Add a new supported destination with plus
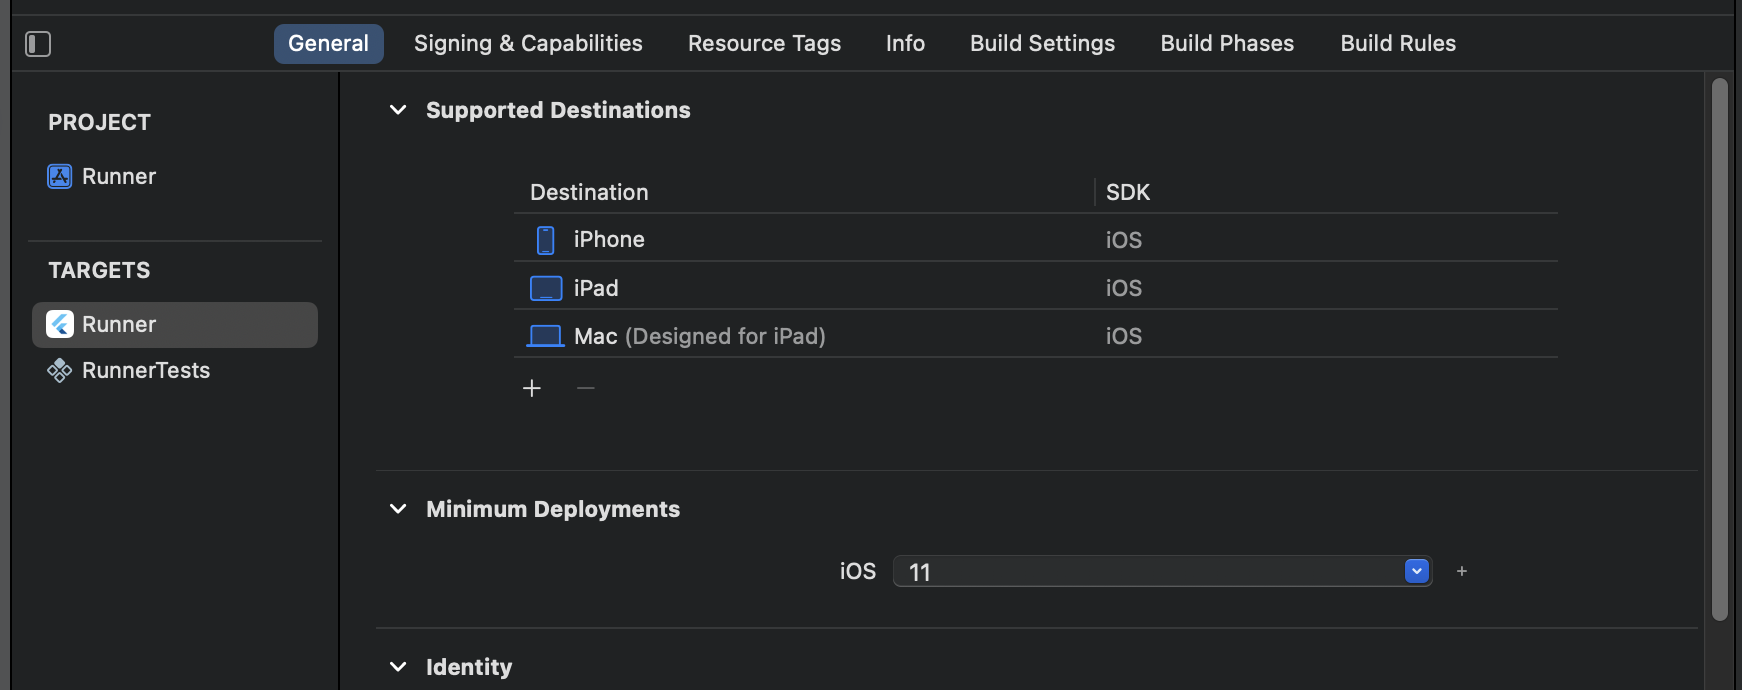 [x=532, y=388]
